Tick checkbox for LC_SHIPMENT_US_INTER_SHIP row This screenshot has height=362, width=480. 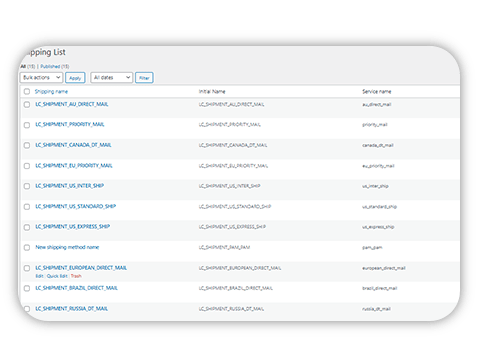click(27, 186)
